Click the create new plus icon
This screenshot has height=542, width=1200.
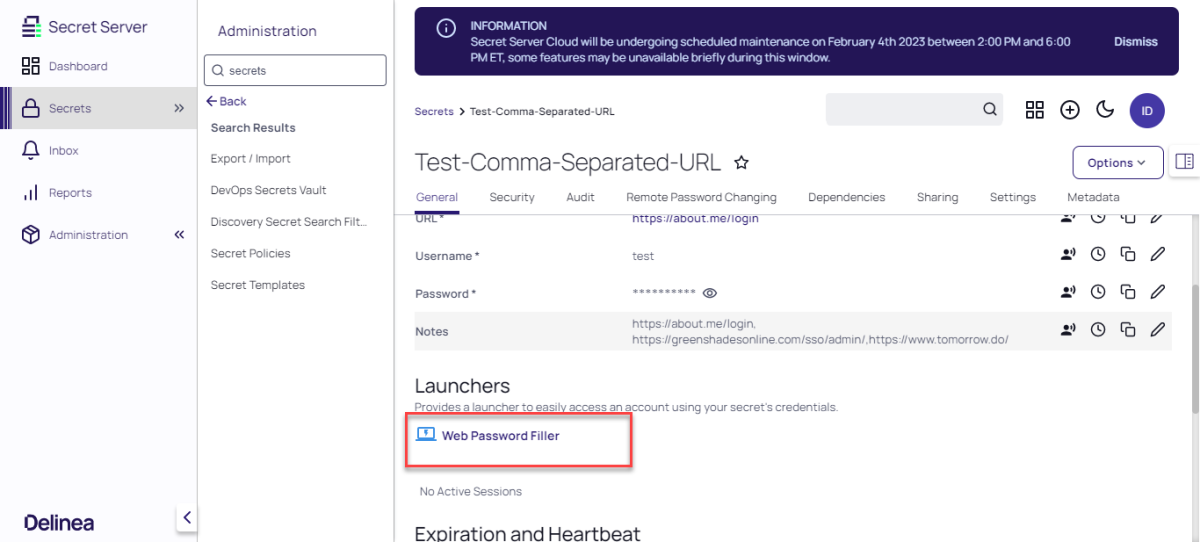tap(1070, 110)
